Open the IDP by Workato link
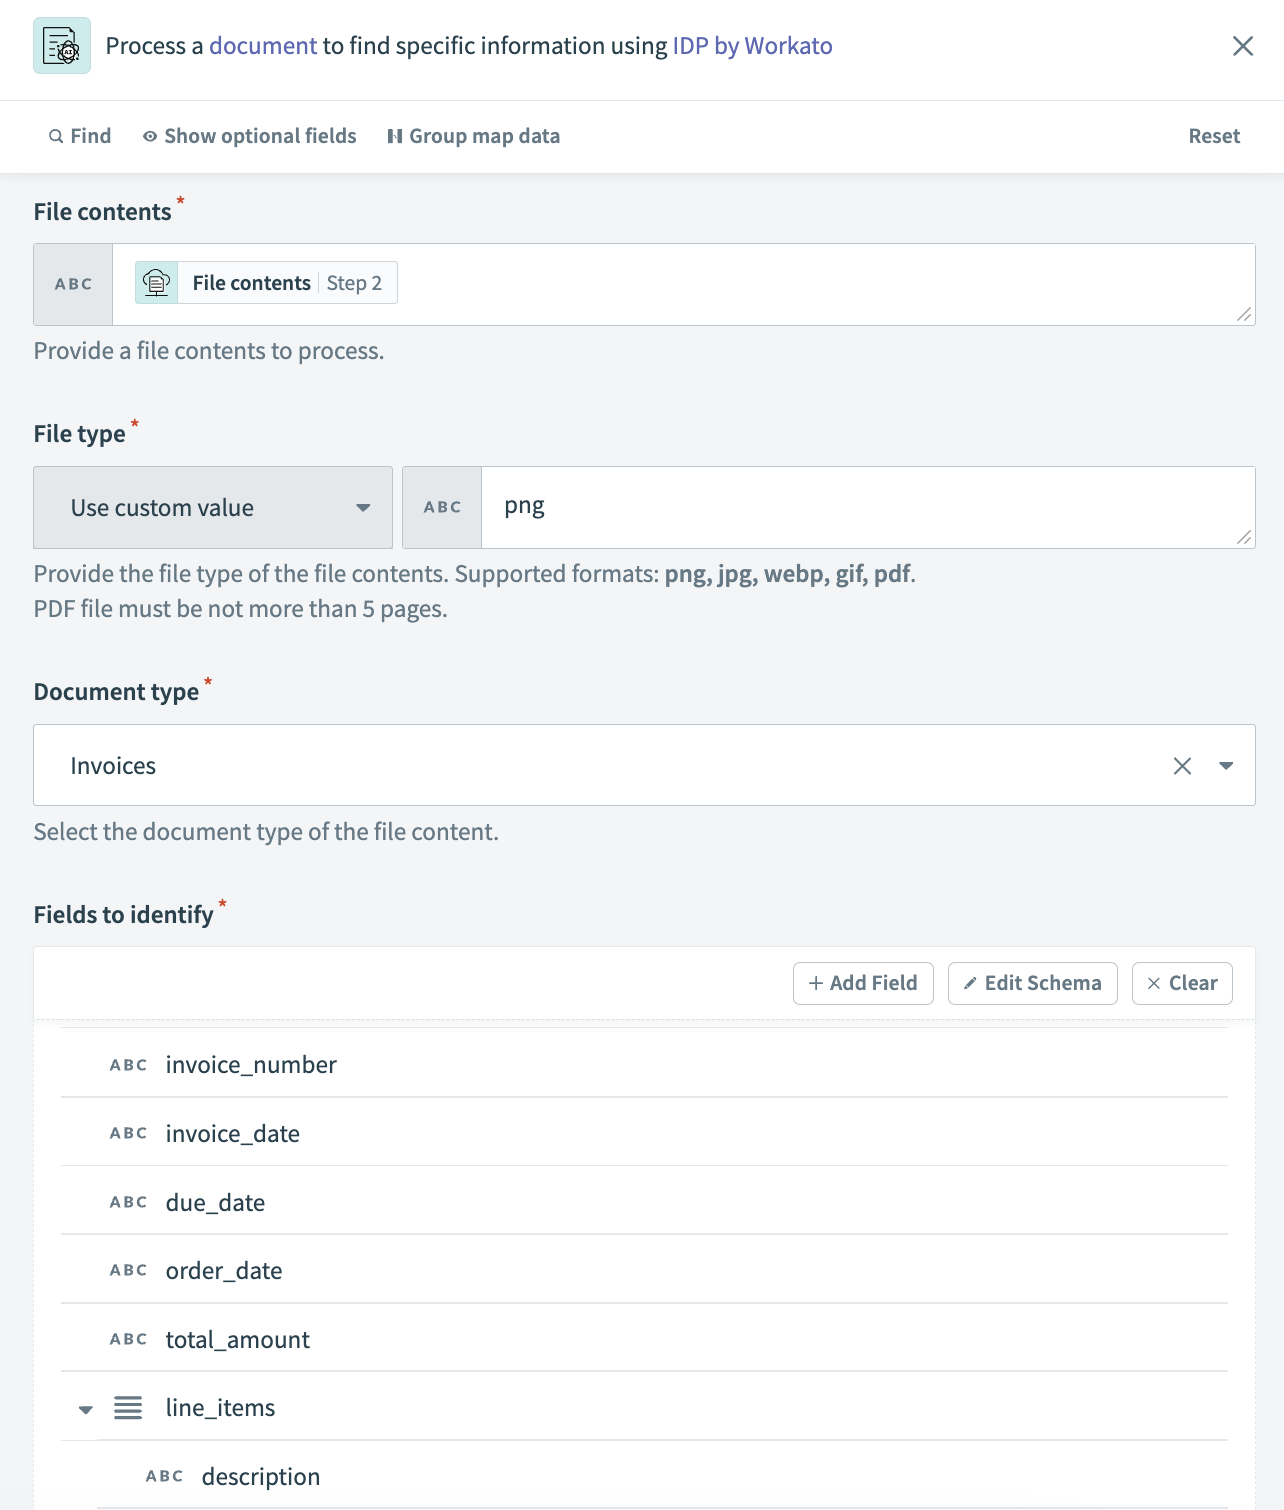This screenshot has height=1510, width=1284. pyautogui.click(x=753, y=45)
